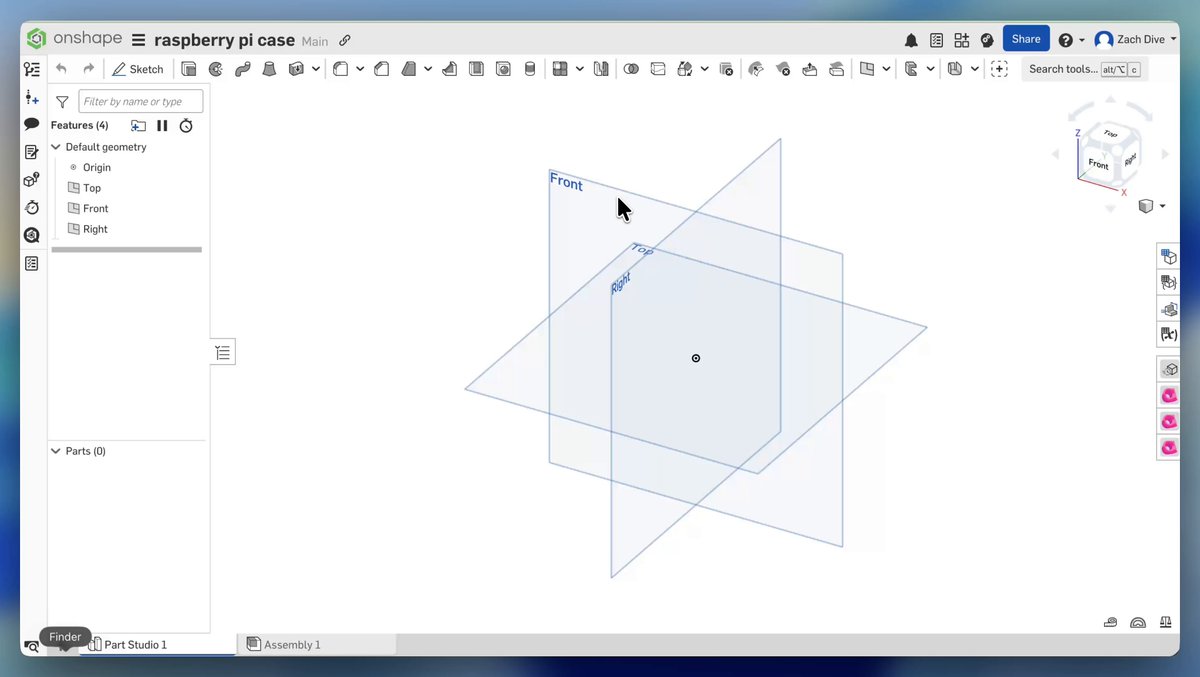Image resolution: width=1200 pixels, height=677 pixels.
Task: Start a new Sketch
Action: [x=138, y=69]
